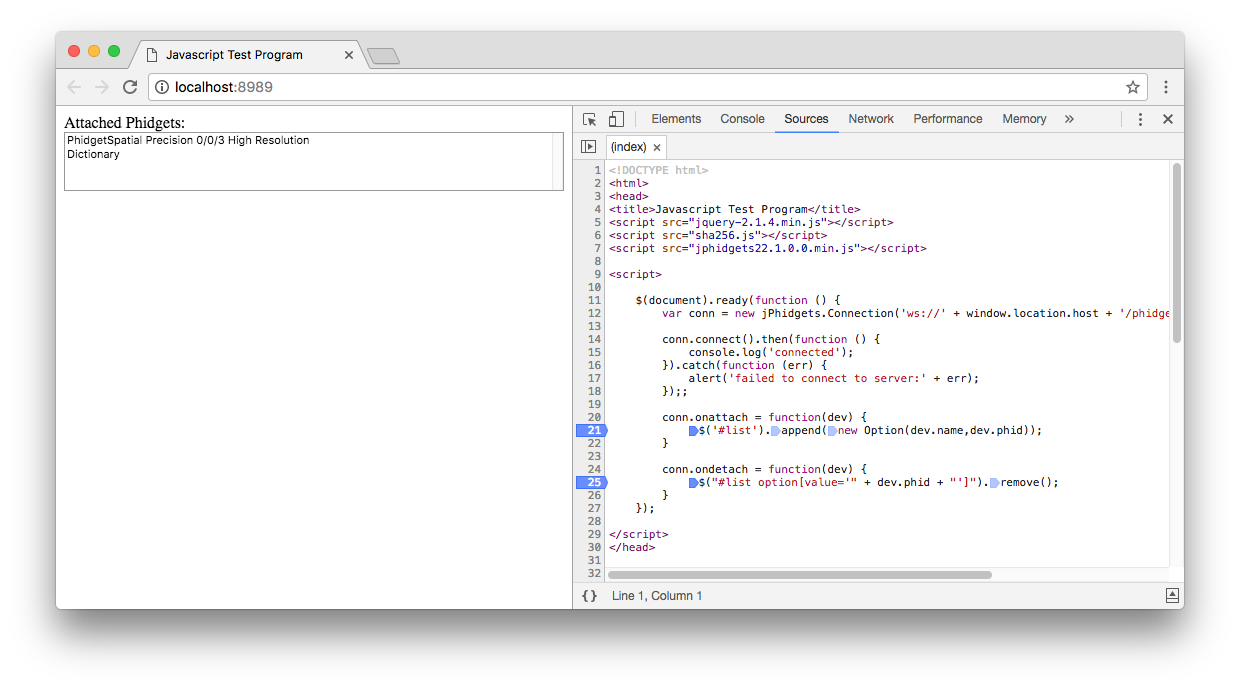Show more DevTools tabs with chevron
The image size is (1240, 689).
[x=1069, y=119]
